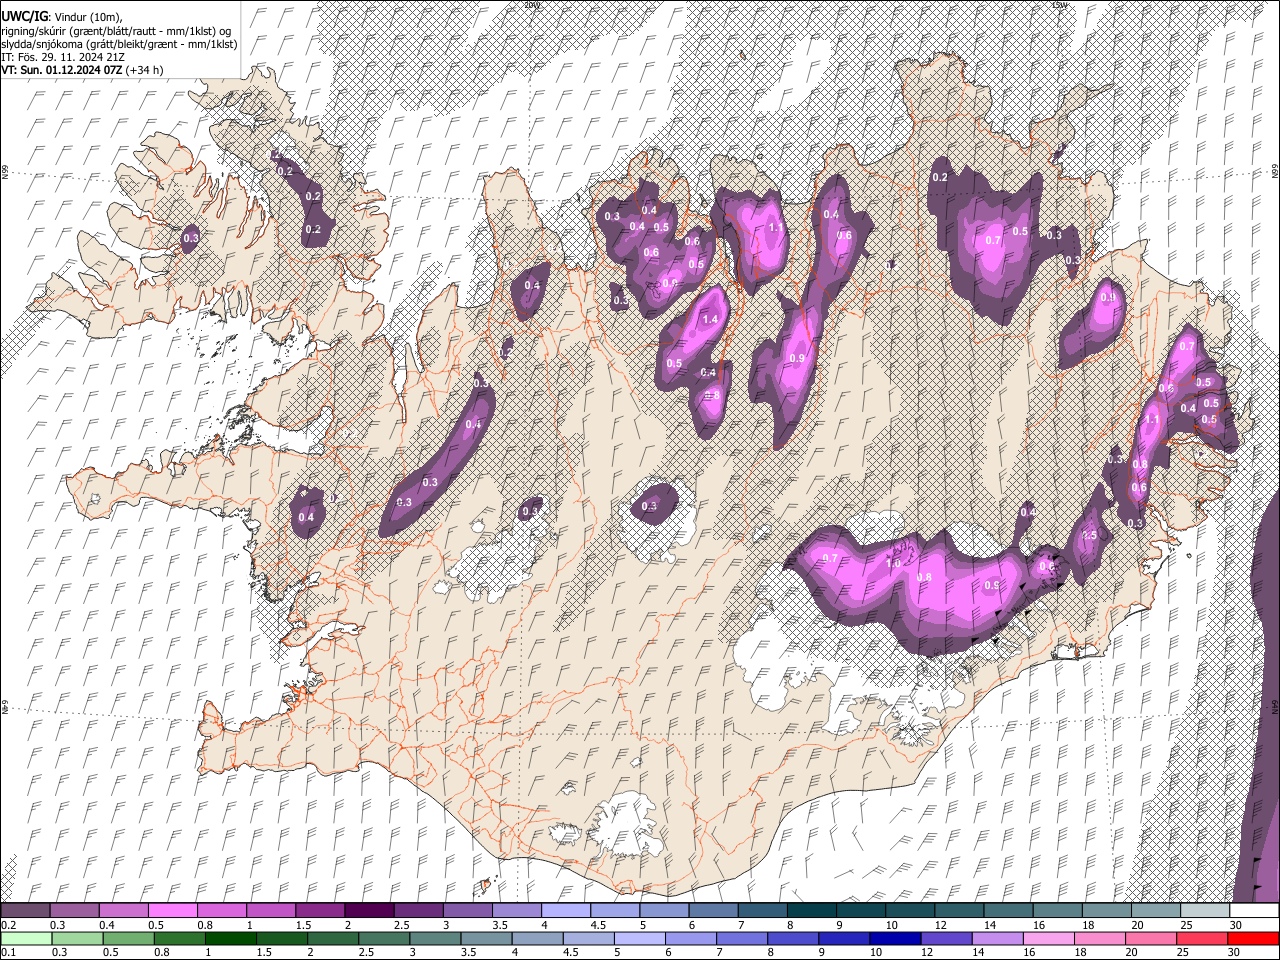The image size is (1280, 960).
Task: Select the dark green swatch at 1 in lower legend
Action: [x=231, y=938]
